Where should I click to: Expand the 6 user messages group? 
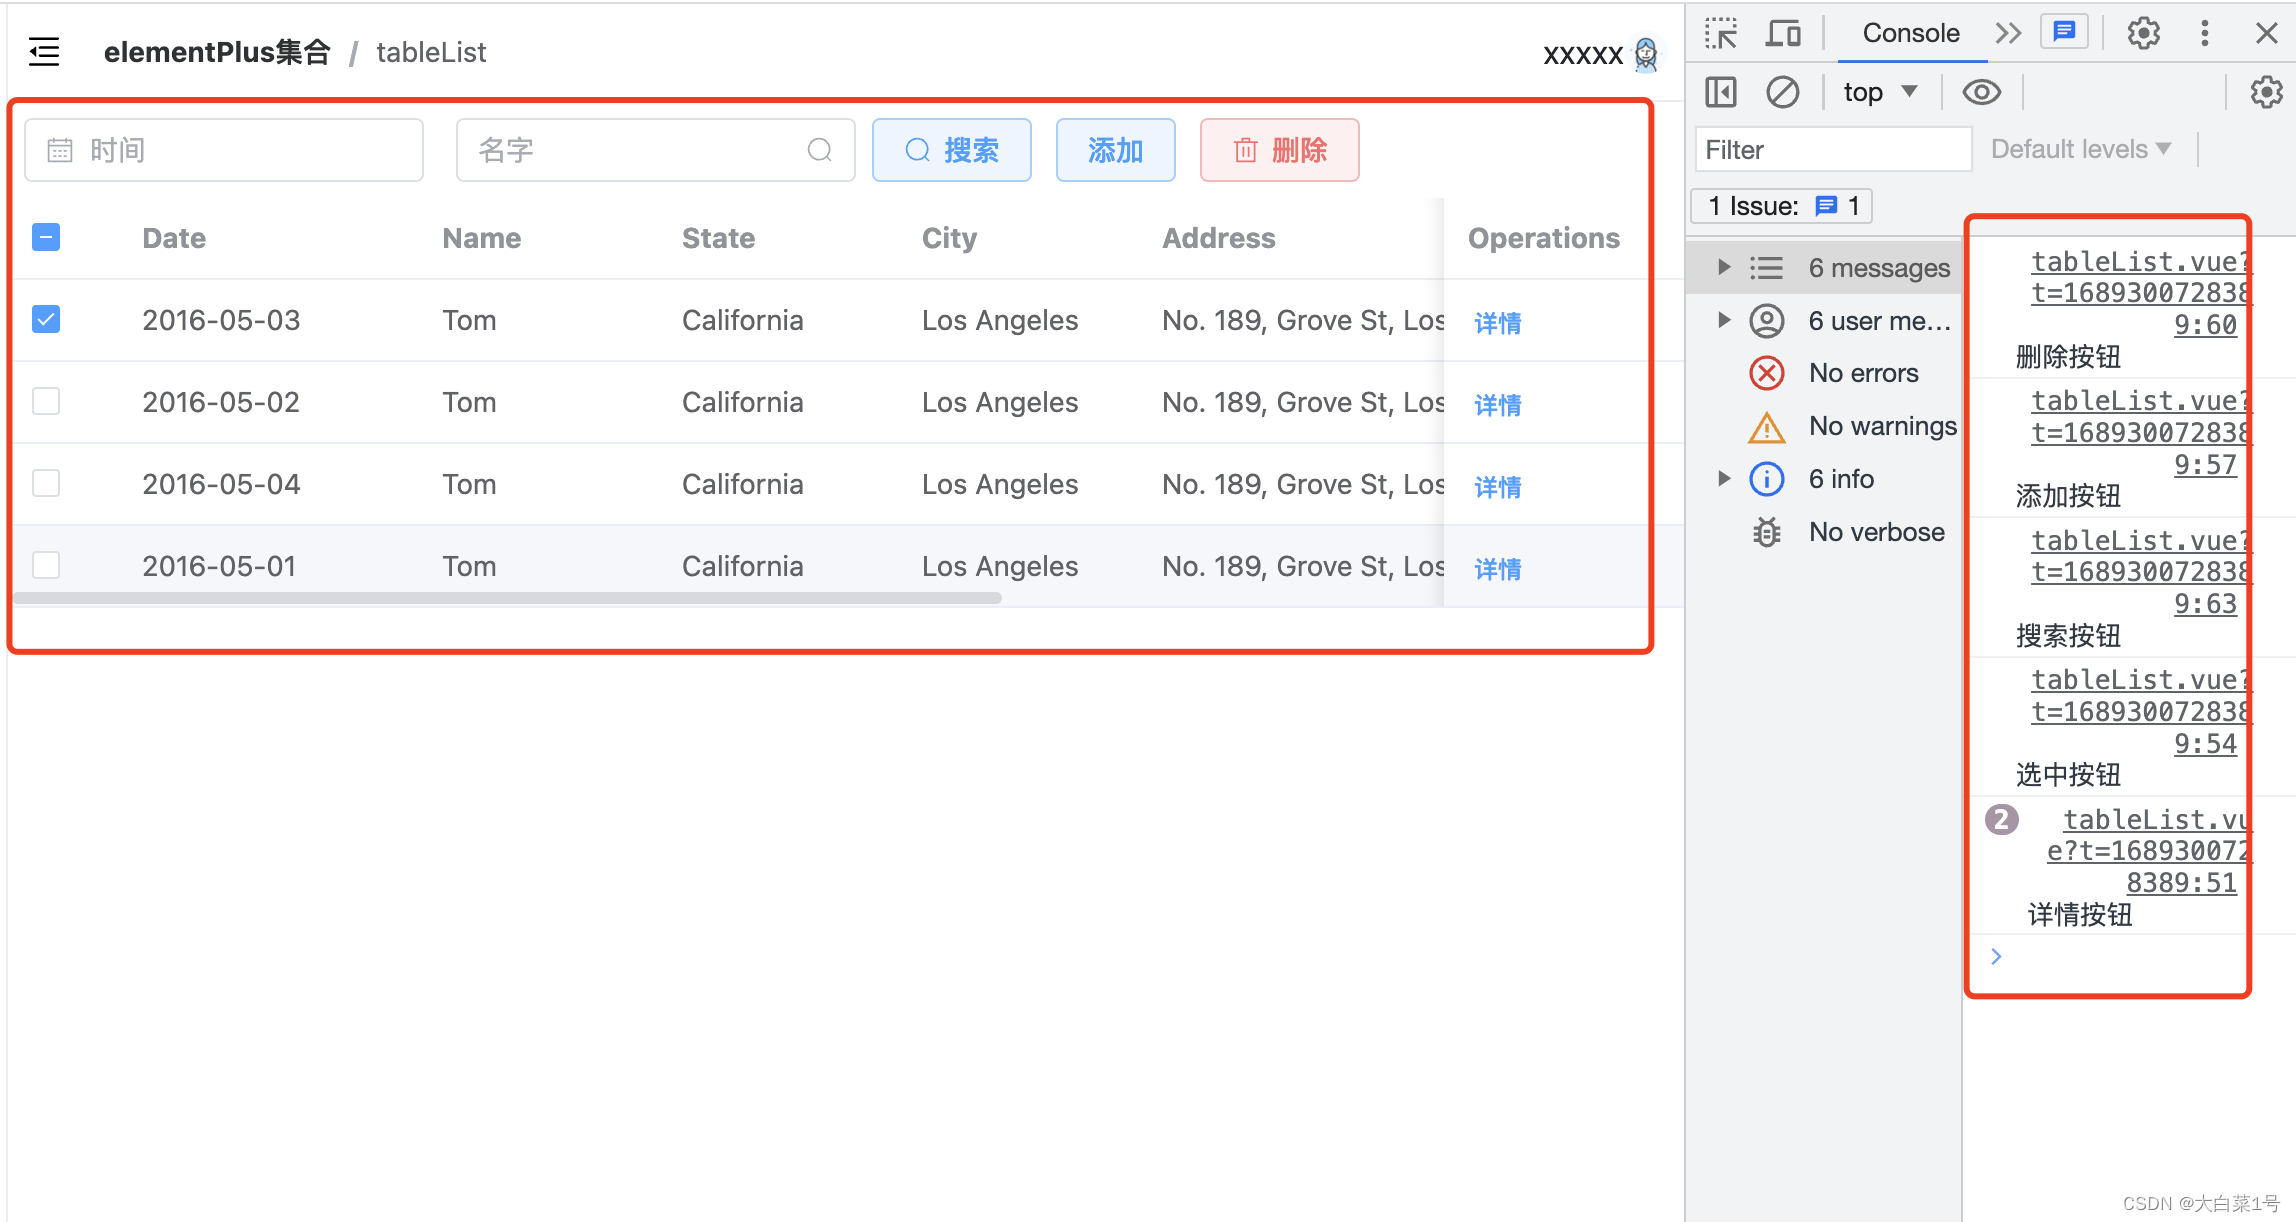click(1724, 320)
